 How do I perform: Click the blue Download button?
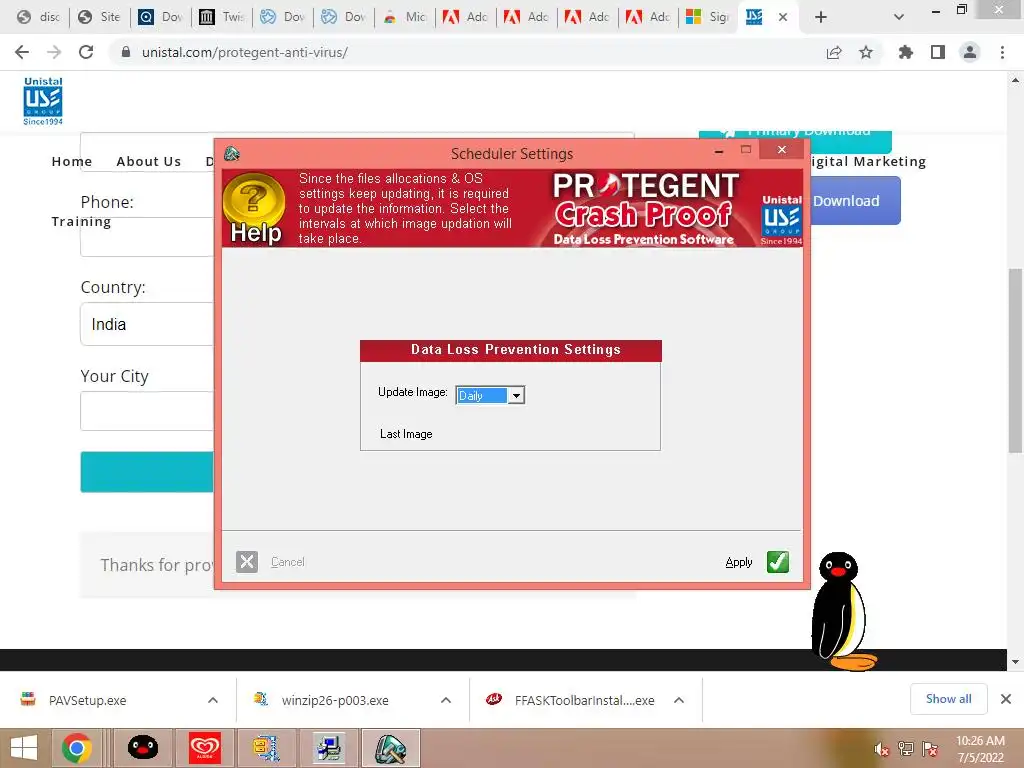[855, 200]
